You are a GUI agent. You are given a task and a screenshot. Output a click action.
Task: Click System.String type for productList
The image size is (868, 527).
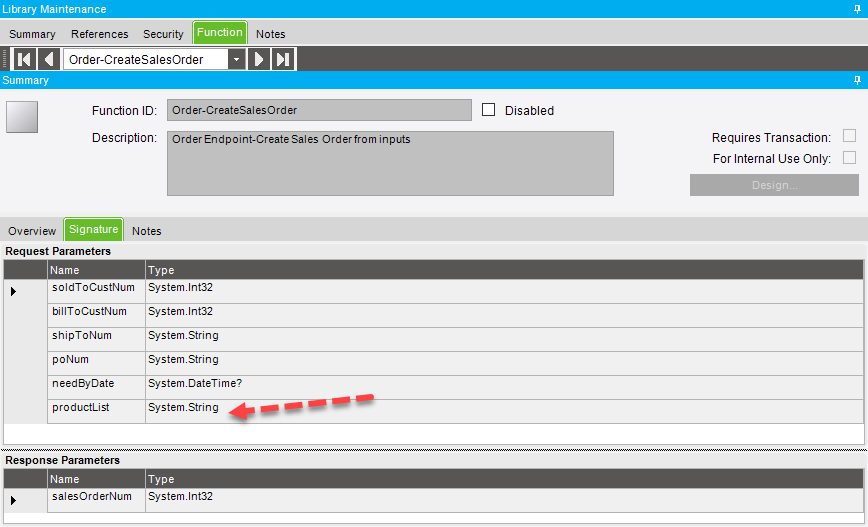click(504, 411)
